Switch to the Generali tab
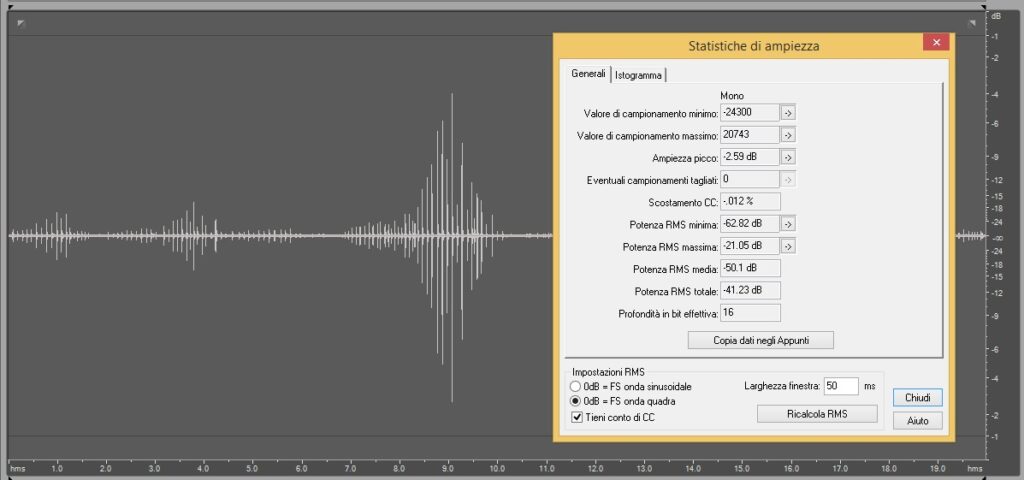The height and width of the screenshot is (480, 1024). click(588, 74)
